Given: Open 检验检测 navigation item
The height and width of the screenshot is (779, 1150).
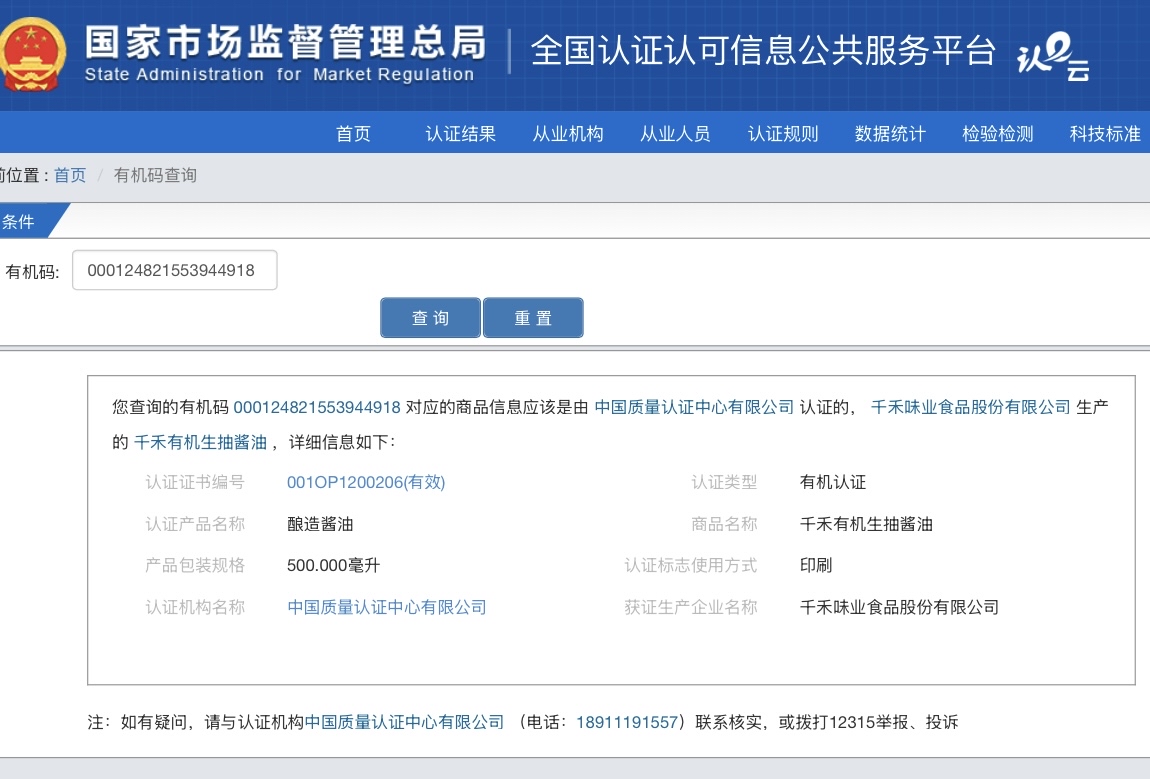Looking at the screenshot, I should 997,134.
